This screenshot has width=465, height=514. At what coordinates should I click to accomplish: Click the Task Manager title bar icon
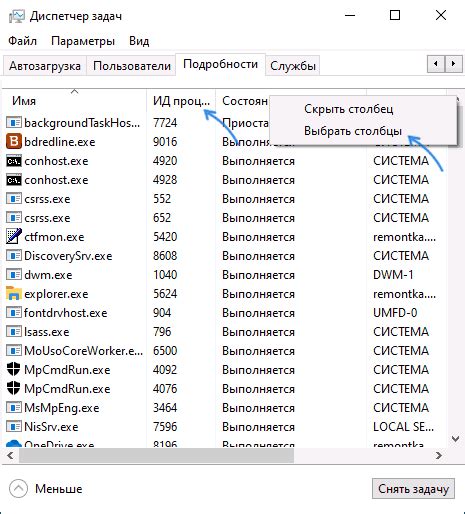point(17,16)
